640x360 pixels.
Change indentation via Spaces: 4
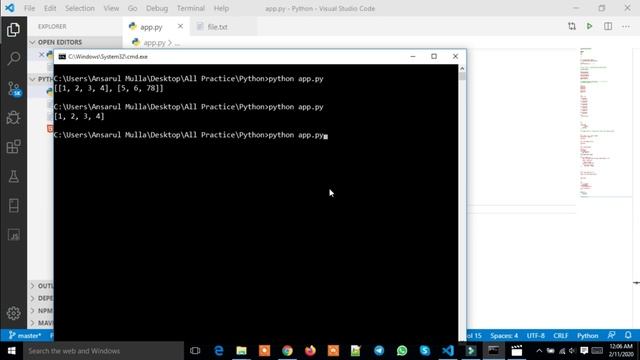coord(504,336)
